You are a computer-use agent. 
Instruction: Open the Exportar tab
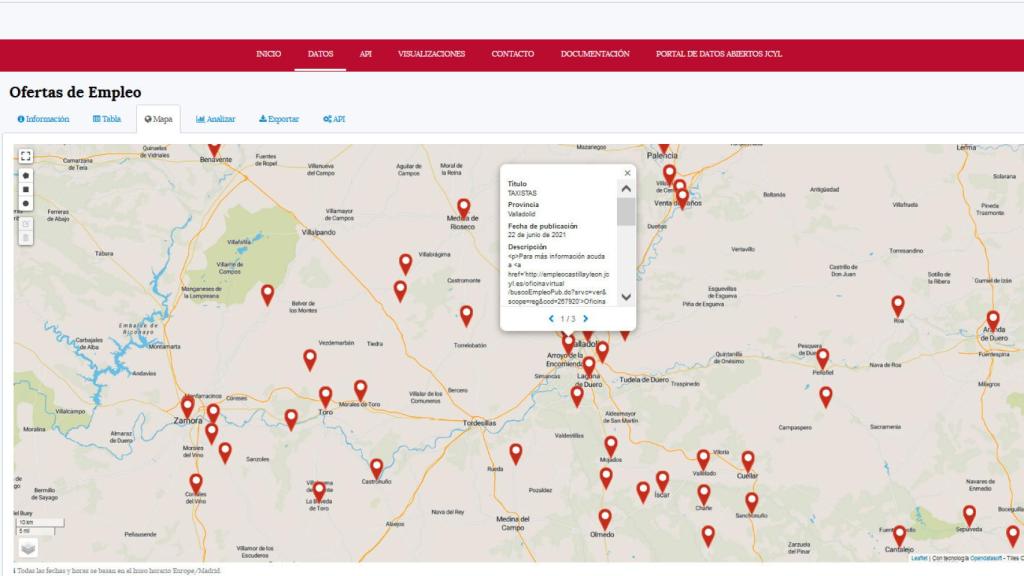click(x=279, y=119)
